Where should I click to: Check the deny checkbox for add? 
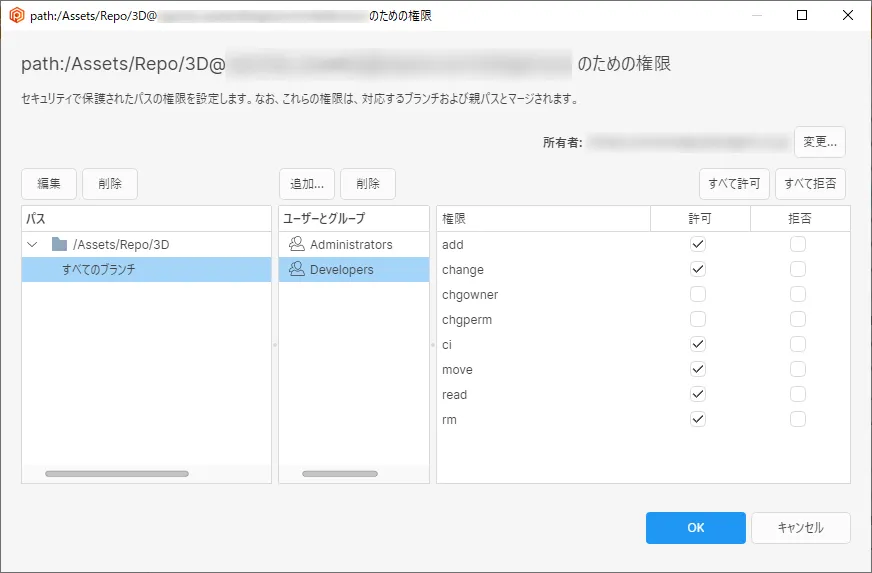coord(797,244)
